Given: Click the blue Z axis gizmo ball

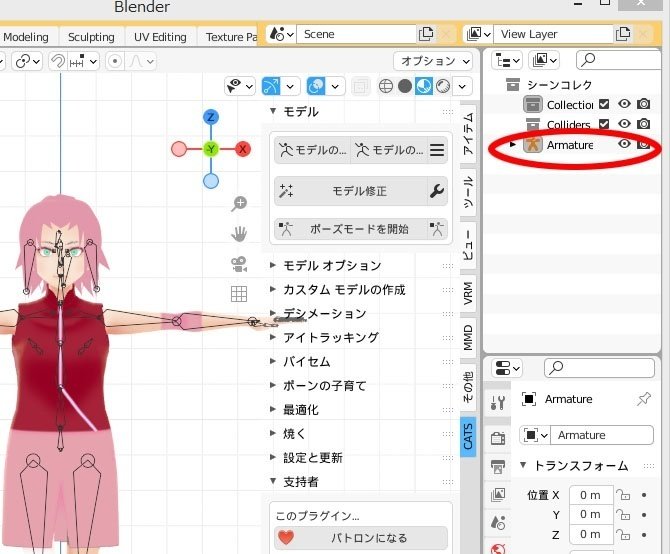Looking at the screenshot, I should pyautogui.click(x=211, y=117).
